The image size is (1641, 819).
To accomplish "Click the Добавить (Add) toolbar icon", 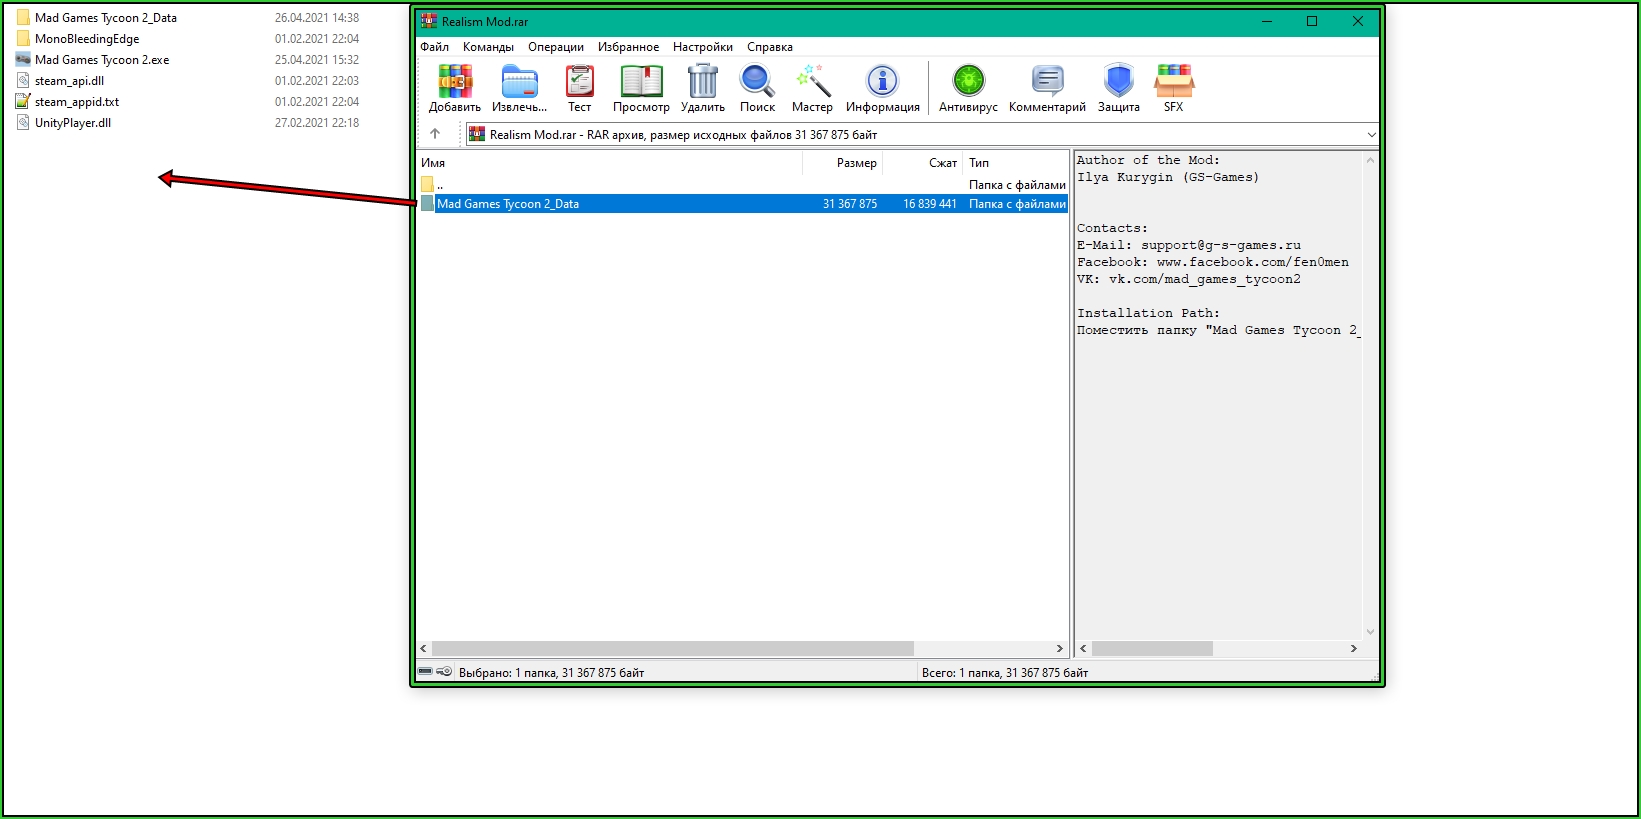I will [x=455, y=81].
